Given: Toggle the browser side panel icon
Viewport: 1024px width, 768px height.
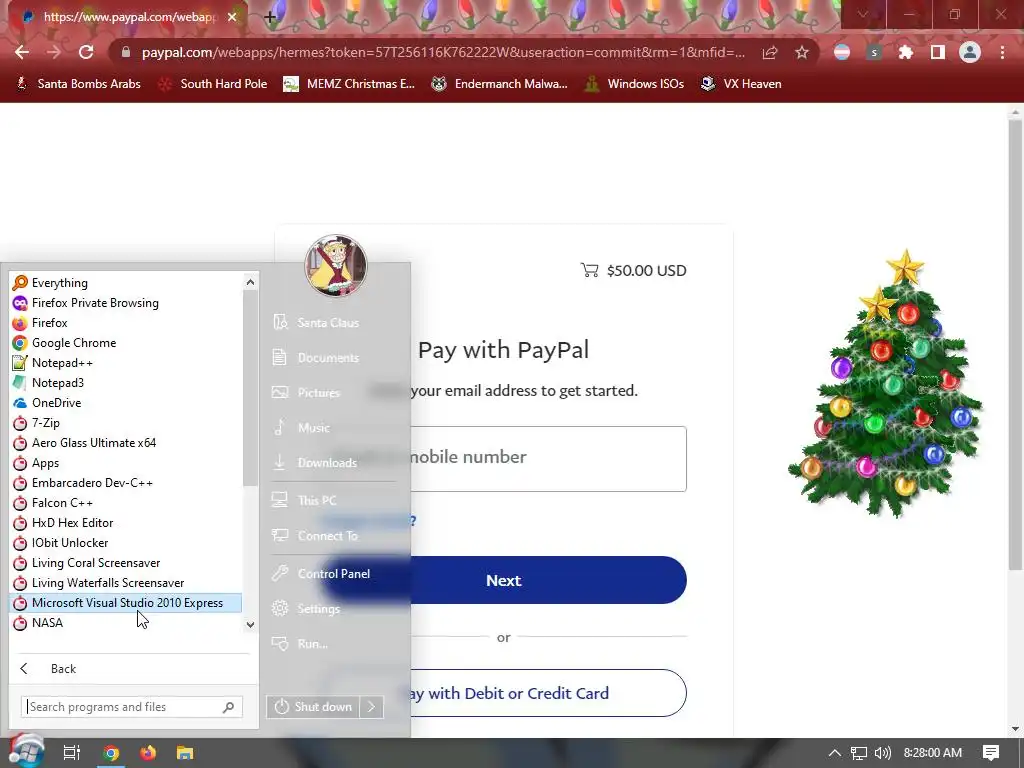Looking at the screenshot, I should [938, 52].
